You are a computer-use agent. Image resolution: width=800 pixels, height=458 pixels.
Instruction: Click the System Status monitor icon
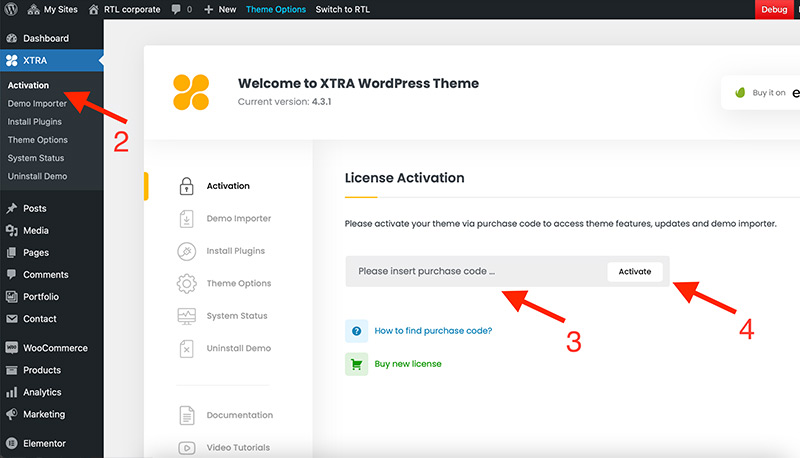pyautogui.click(x=186, y=316)
